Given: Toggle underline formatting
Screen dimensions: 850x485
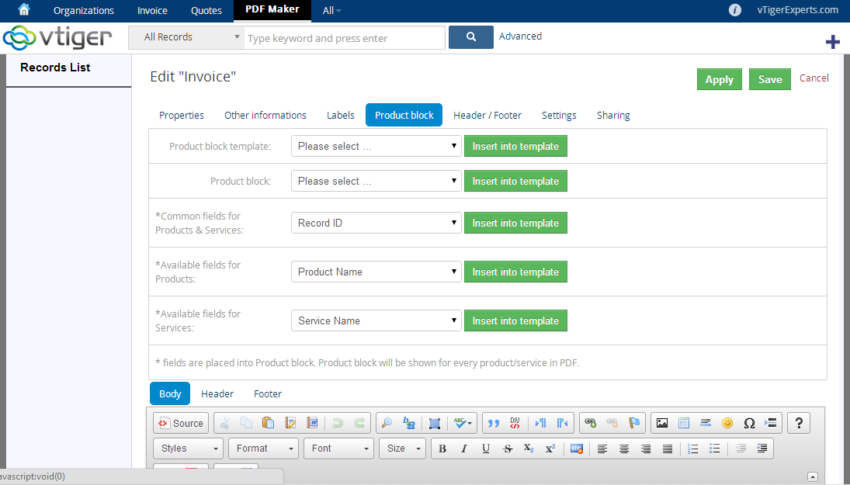Looking at the screenshot, I should point(486,449).
